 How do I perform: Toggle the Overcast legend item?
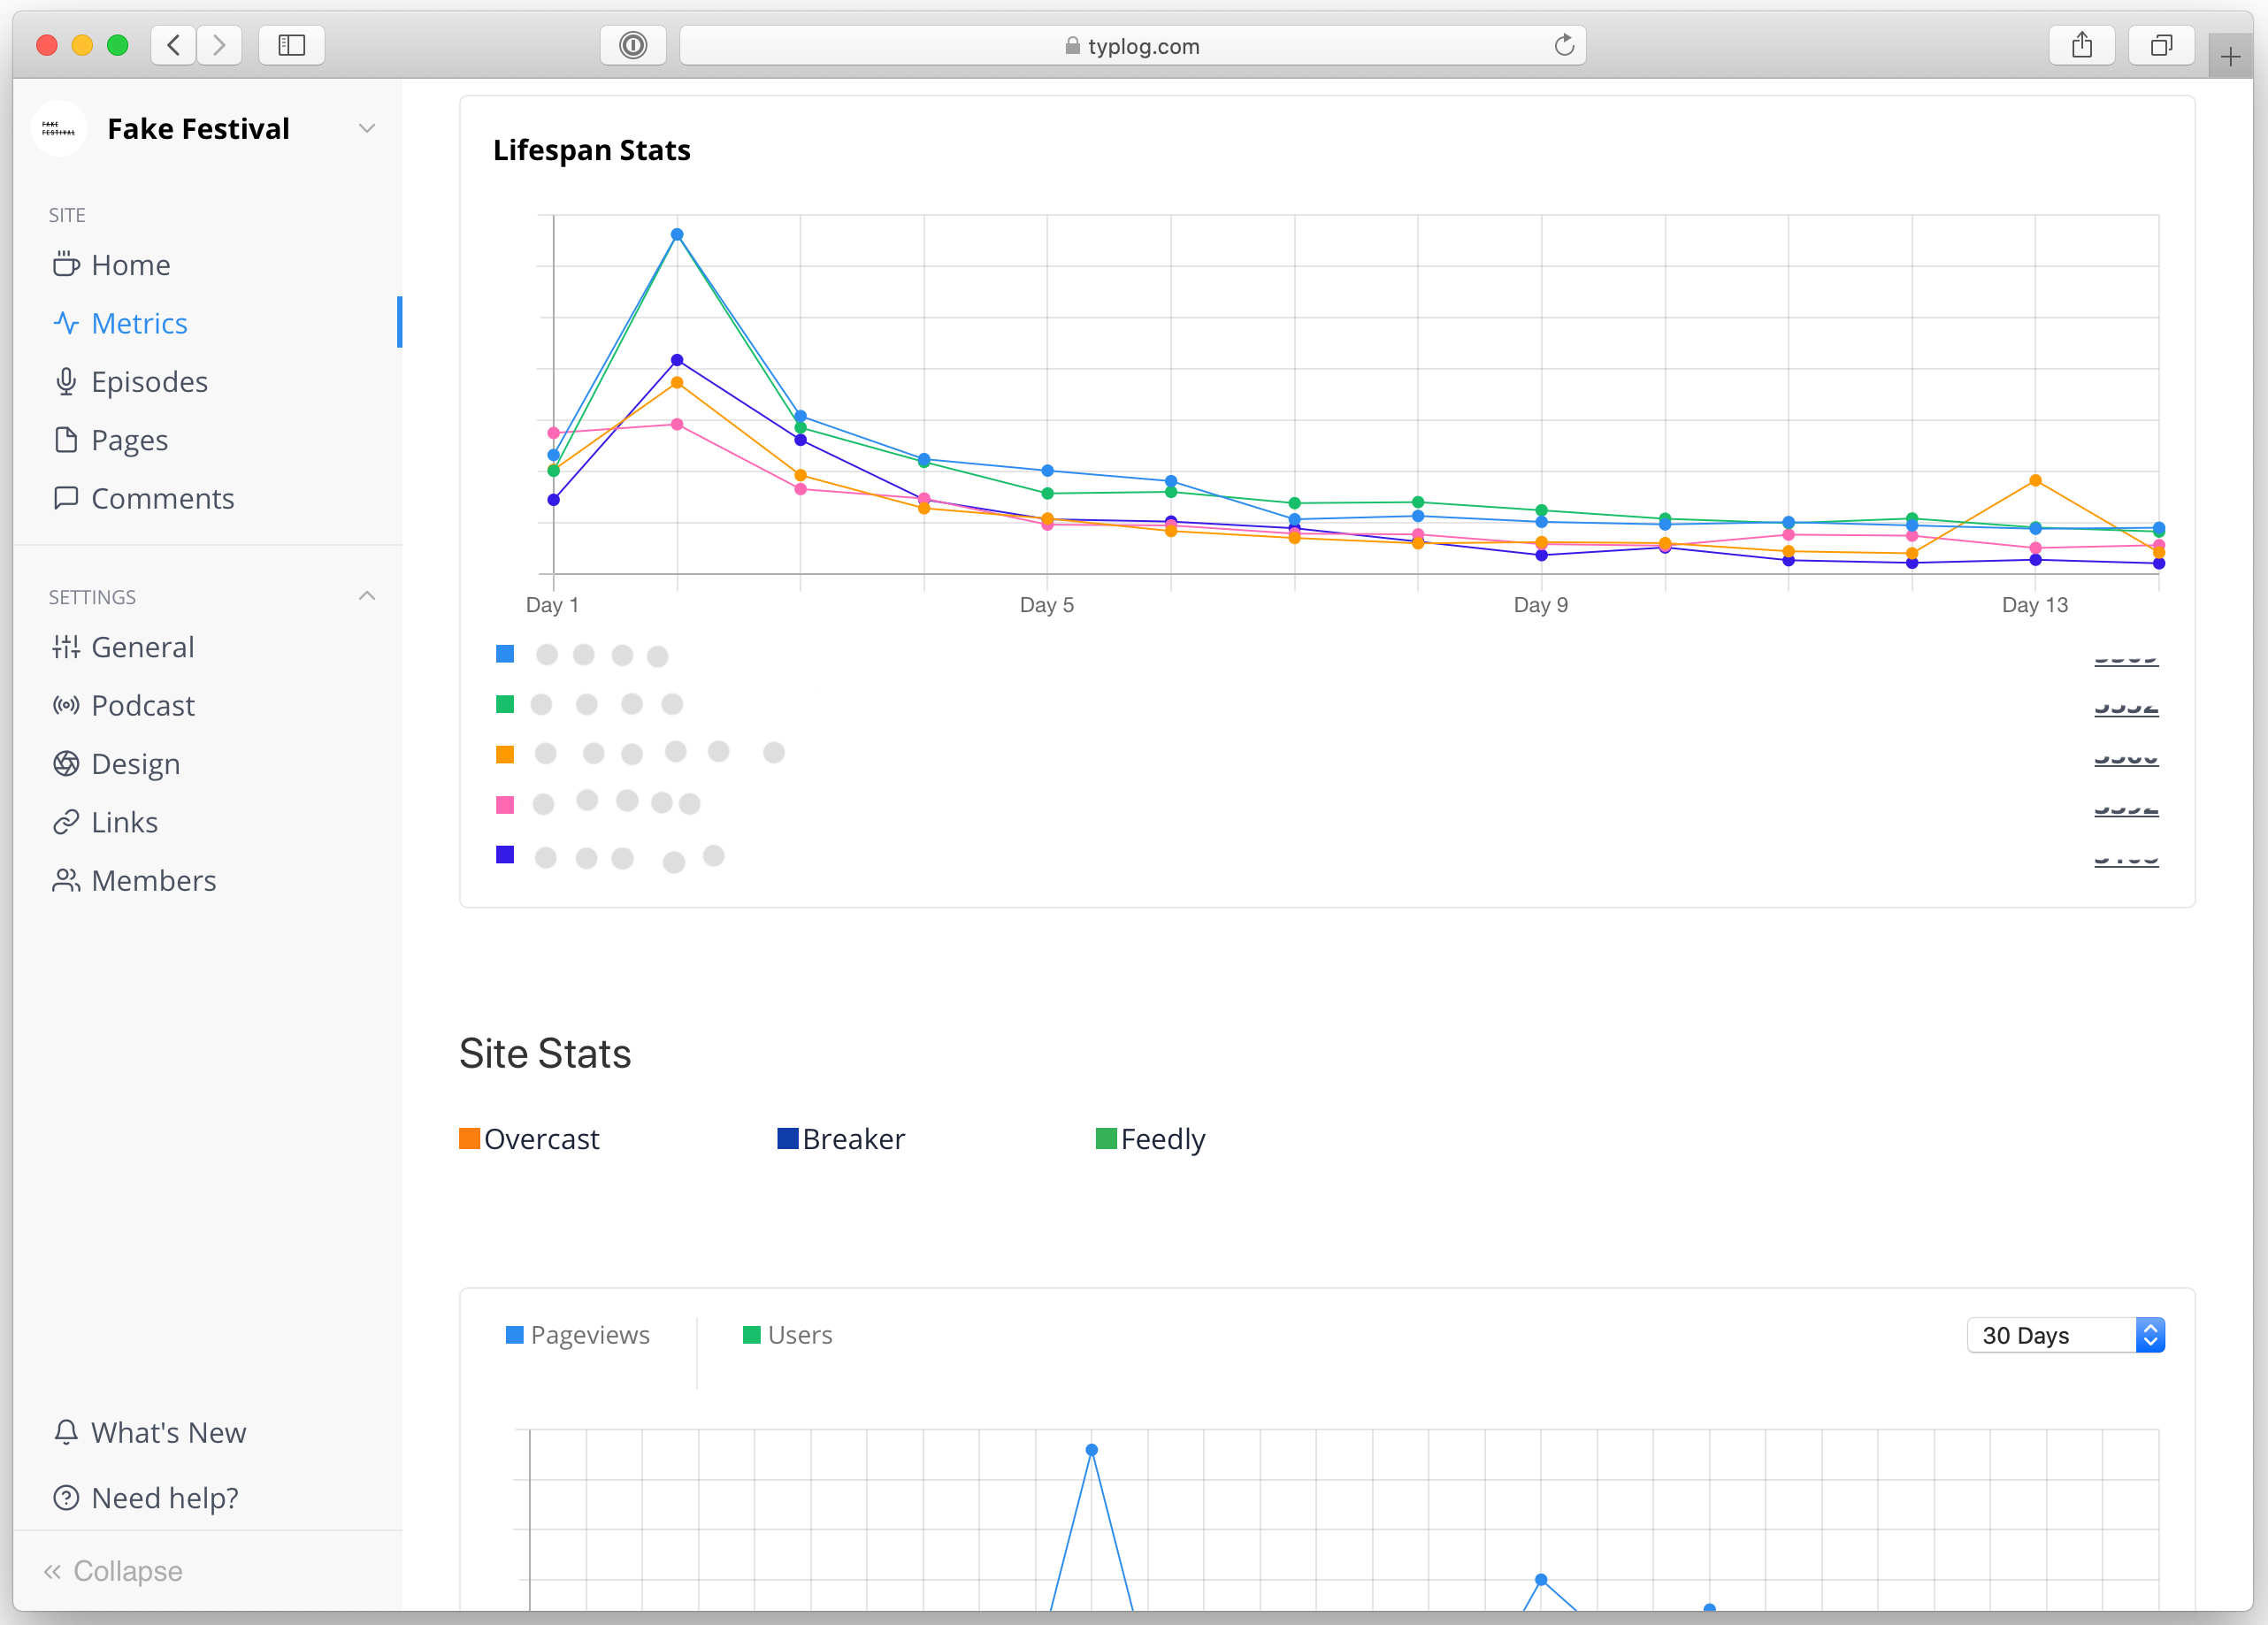click(529, 1139)
